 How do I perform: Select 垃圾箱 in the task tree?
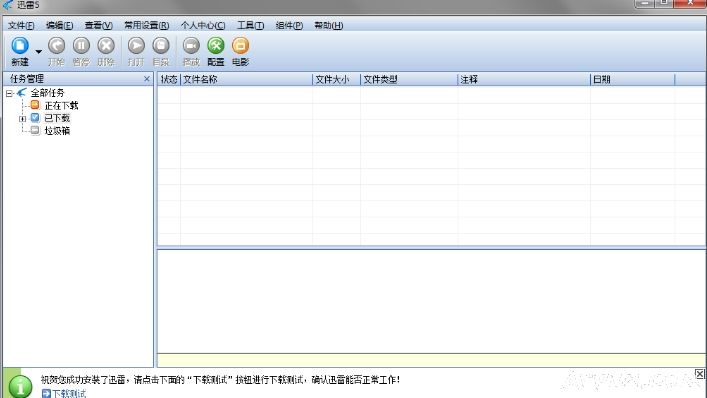(57, 131)
